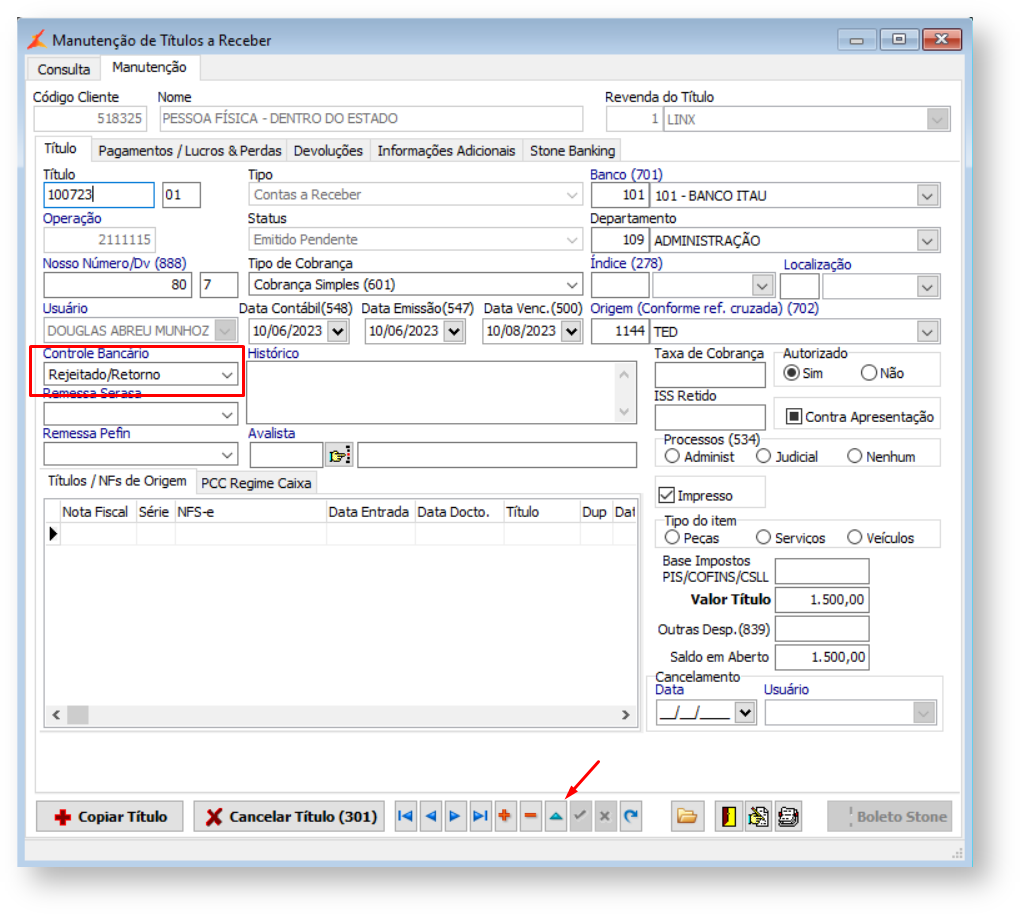Click the application logo in title bar
The width and height of the screenshot is (1021, 915).
(x=37, y=40)
